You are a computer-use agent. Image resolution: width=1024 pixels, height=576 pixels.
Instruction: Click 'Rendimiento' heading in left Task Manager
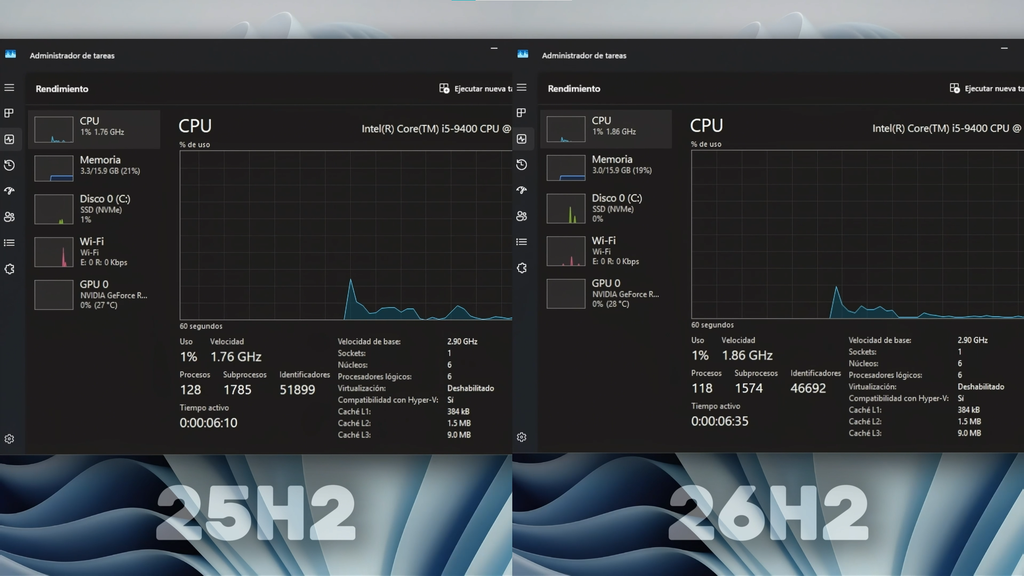62,89
